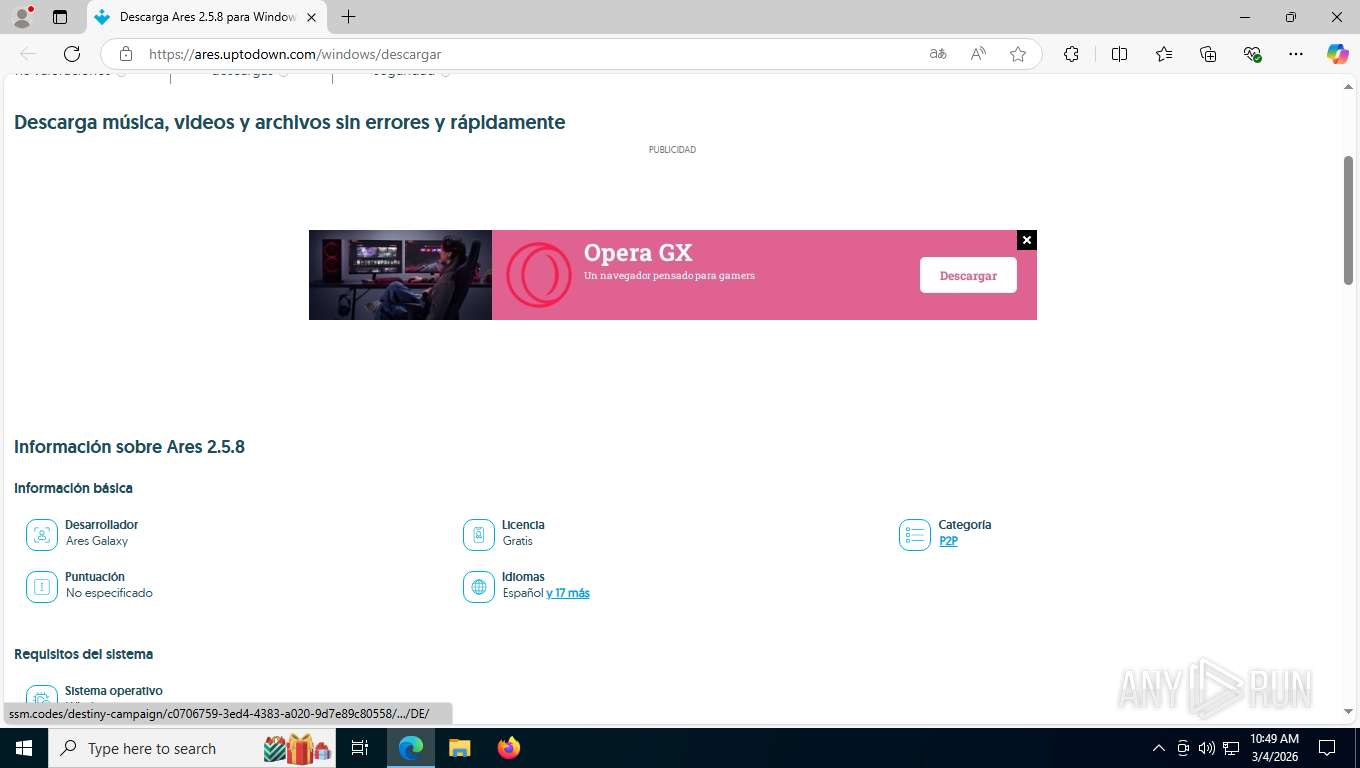Open Settings and more ellipsis menu

pos(1296,54)
